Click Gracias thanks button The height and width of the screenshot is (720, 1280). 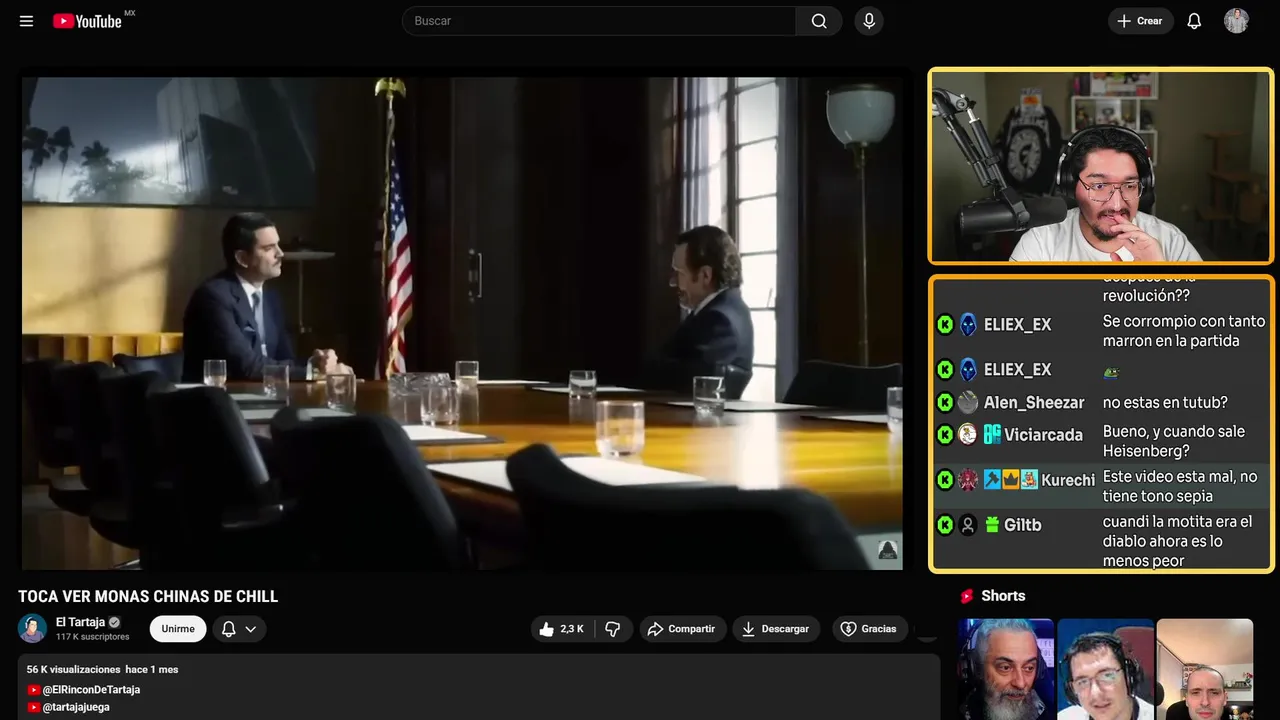pos(869,629)
